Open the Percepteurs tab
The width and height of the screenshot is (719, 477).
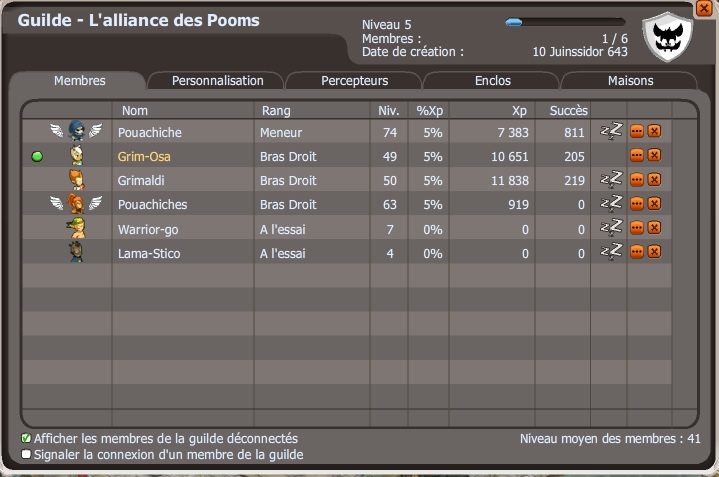[355, 81]
